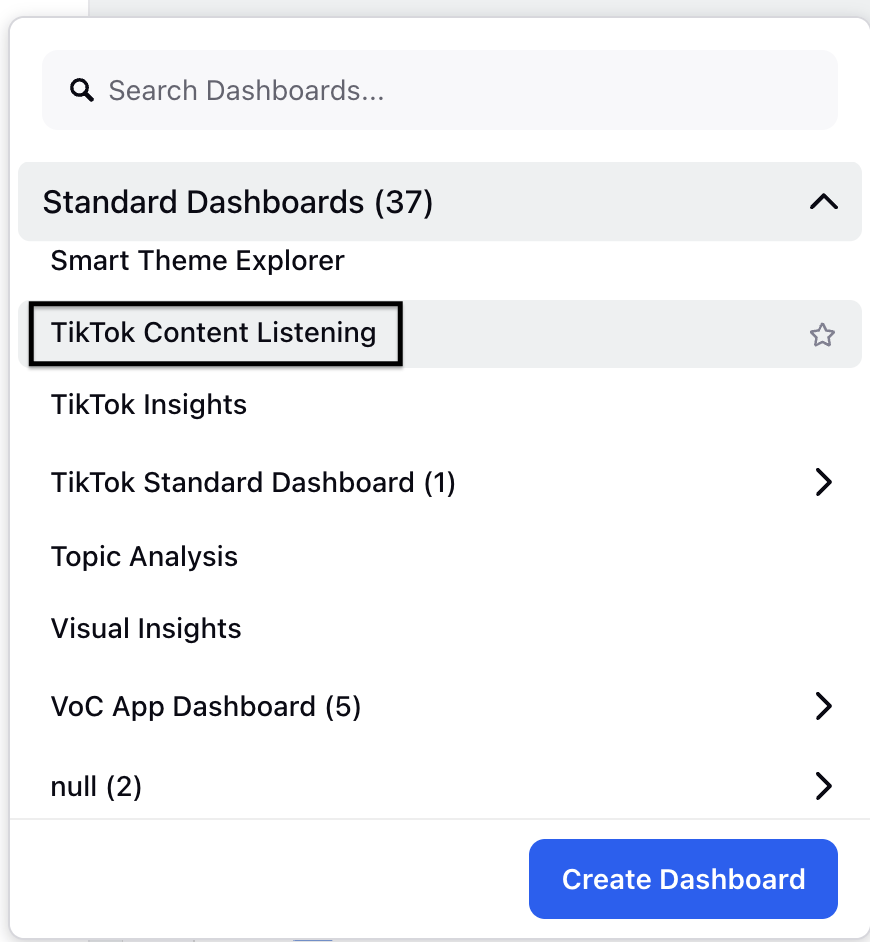Focus the Search Dashboards input field
This screenshot has height=942, width=870.
coord(440,90)
